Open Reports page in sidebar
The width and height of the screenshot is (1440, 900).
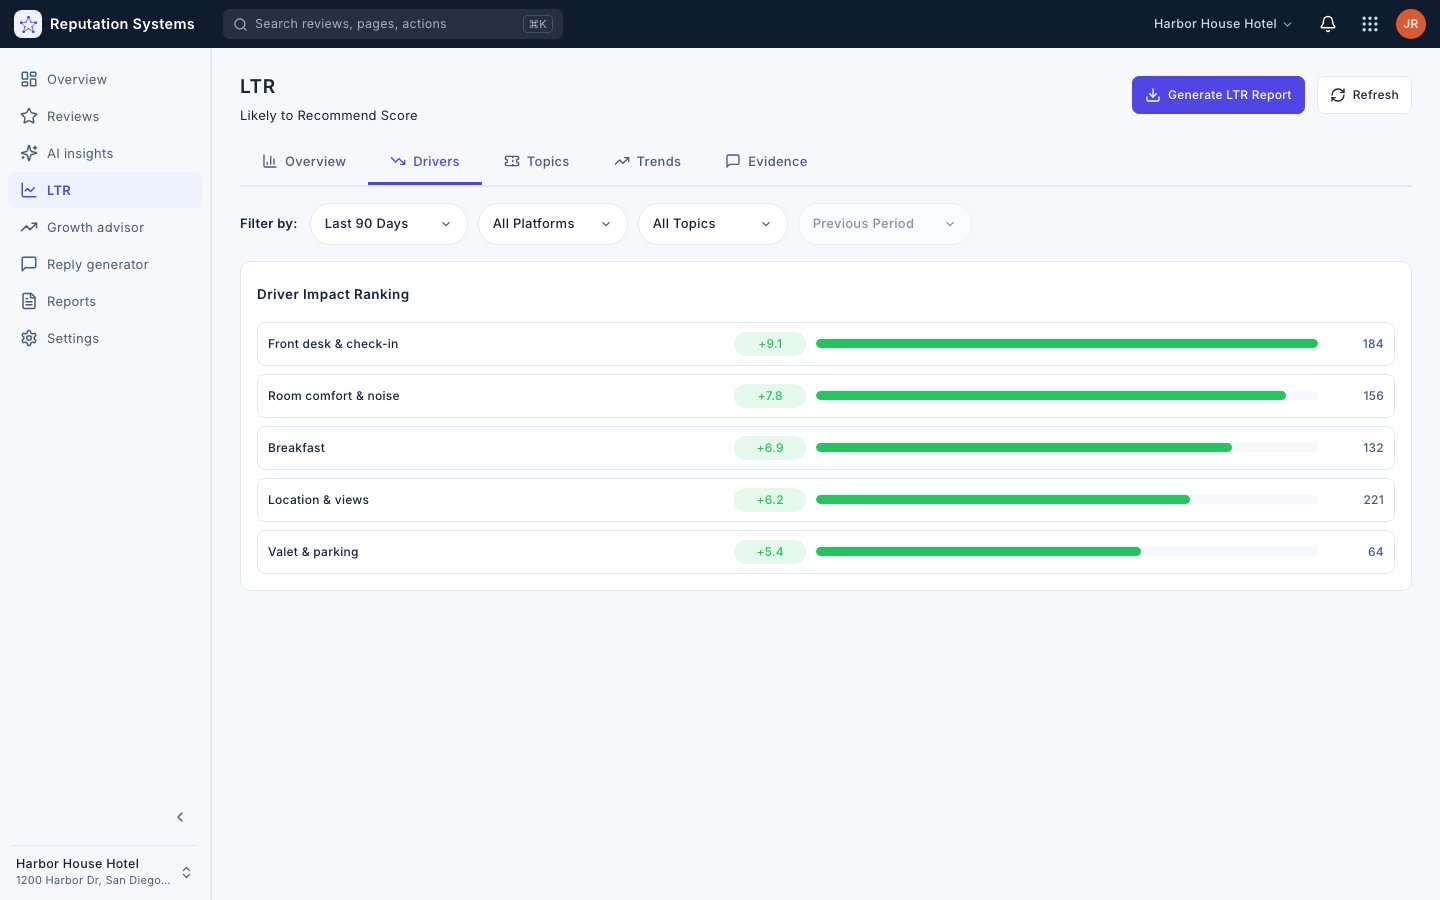coord(105,301)
